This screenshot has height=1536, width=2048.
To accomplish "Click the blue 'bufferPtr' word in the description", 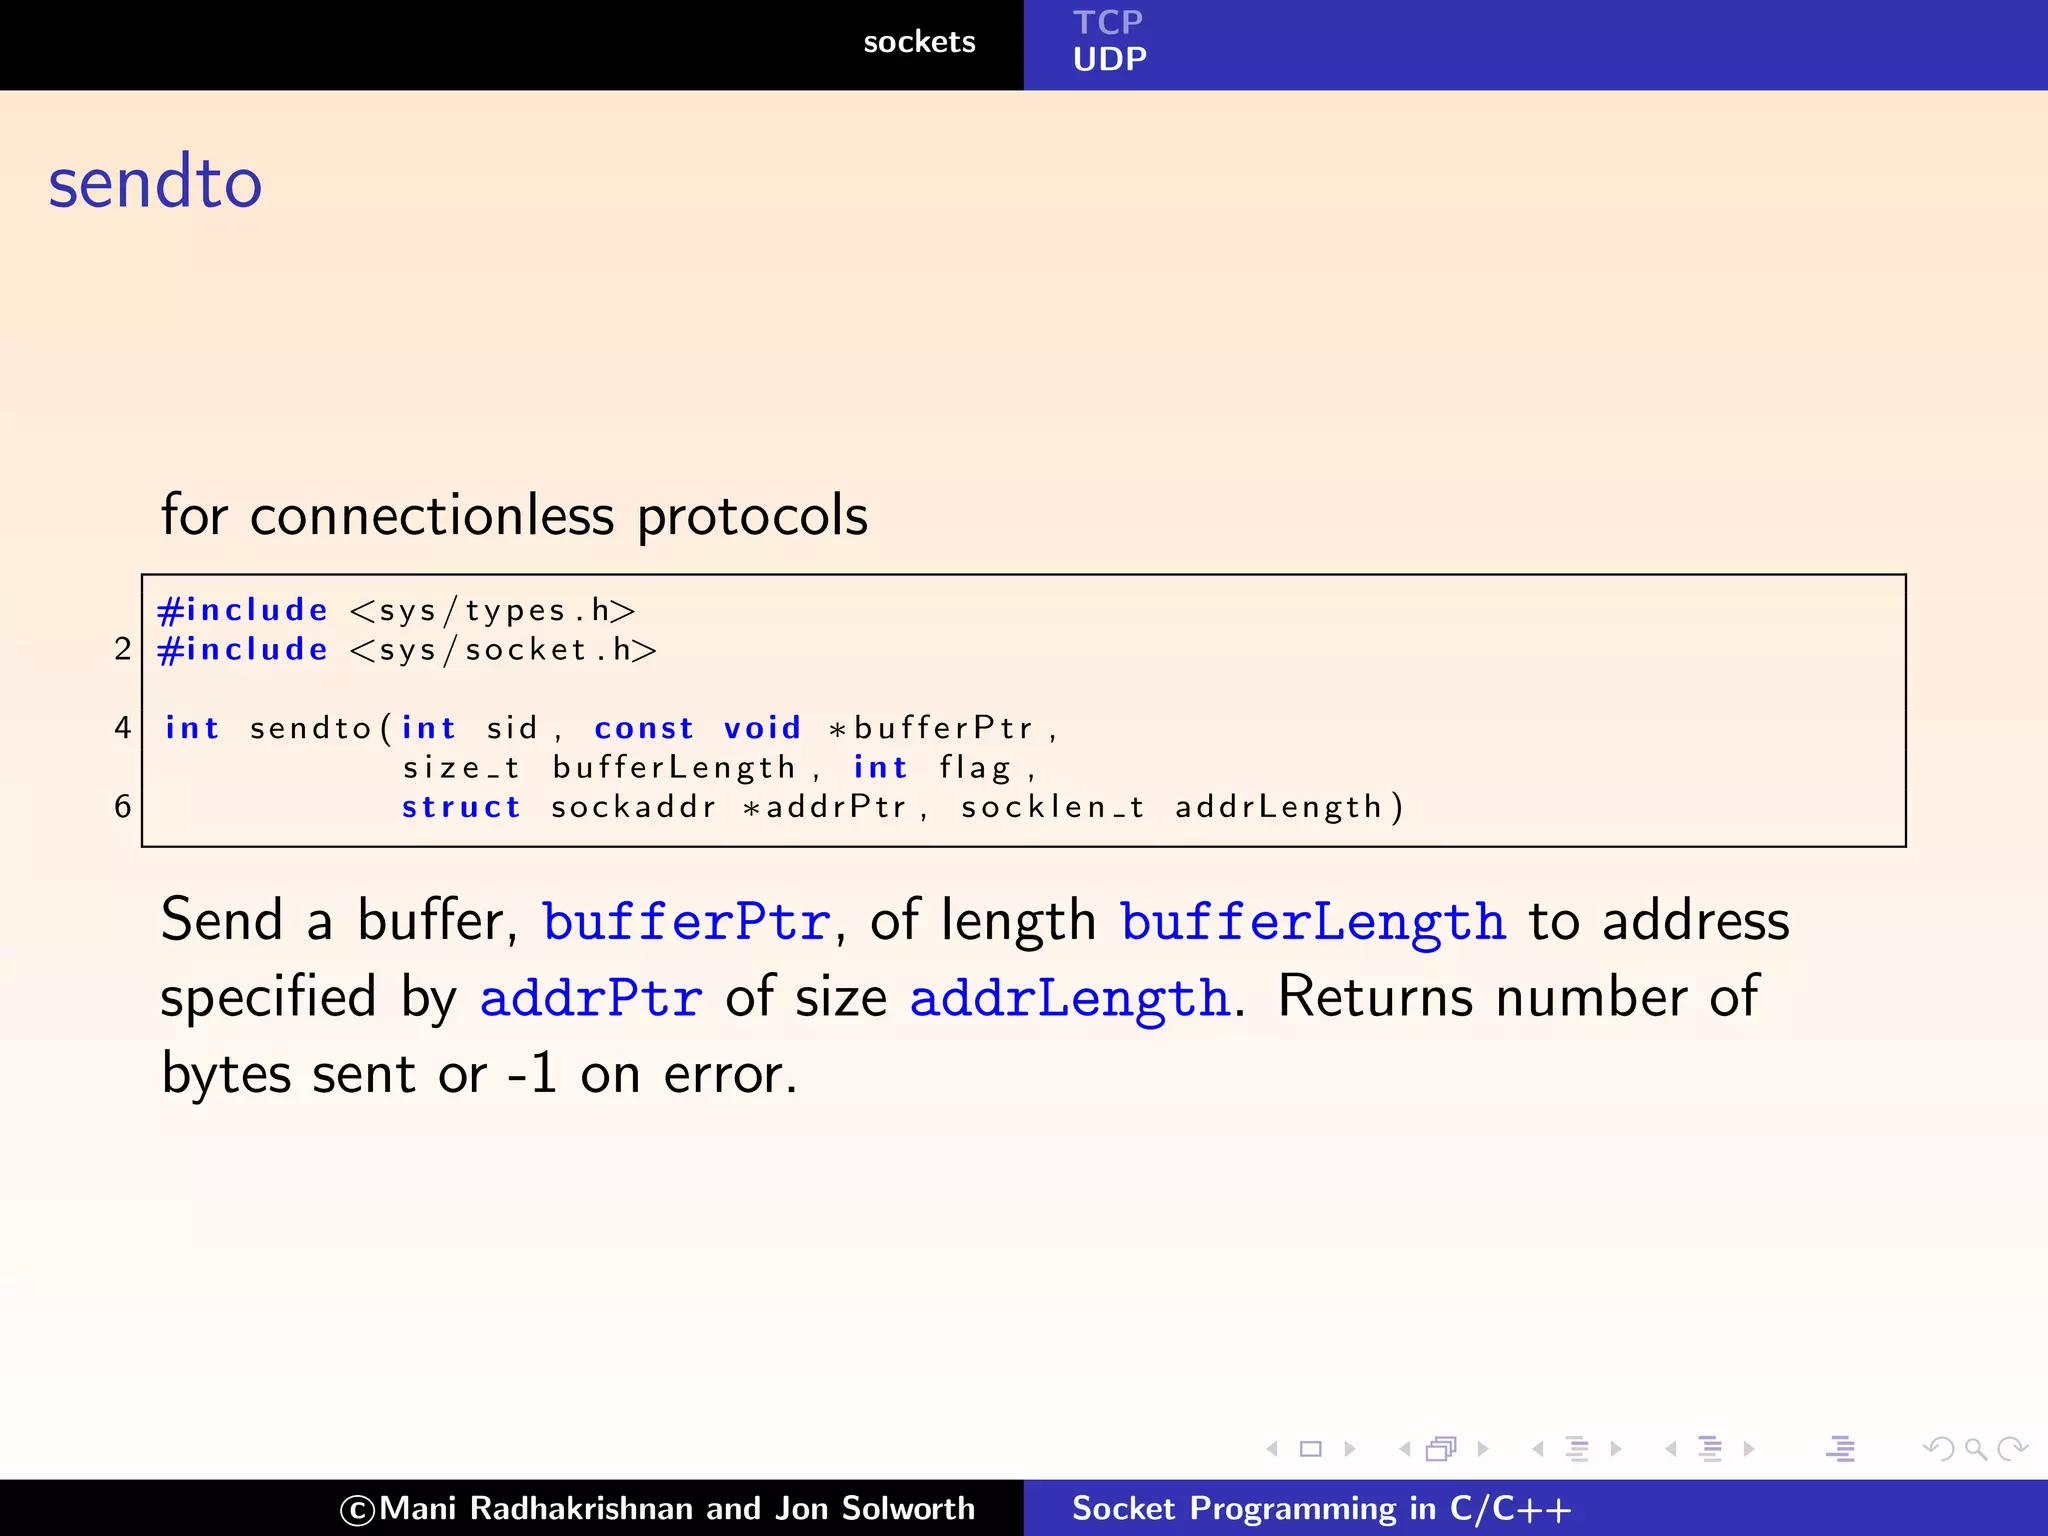I will (x=686, y=921).
